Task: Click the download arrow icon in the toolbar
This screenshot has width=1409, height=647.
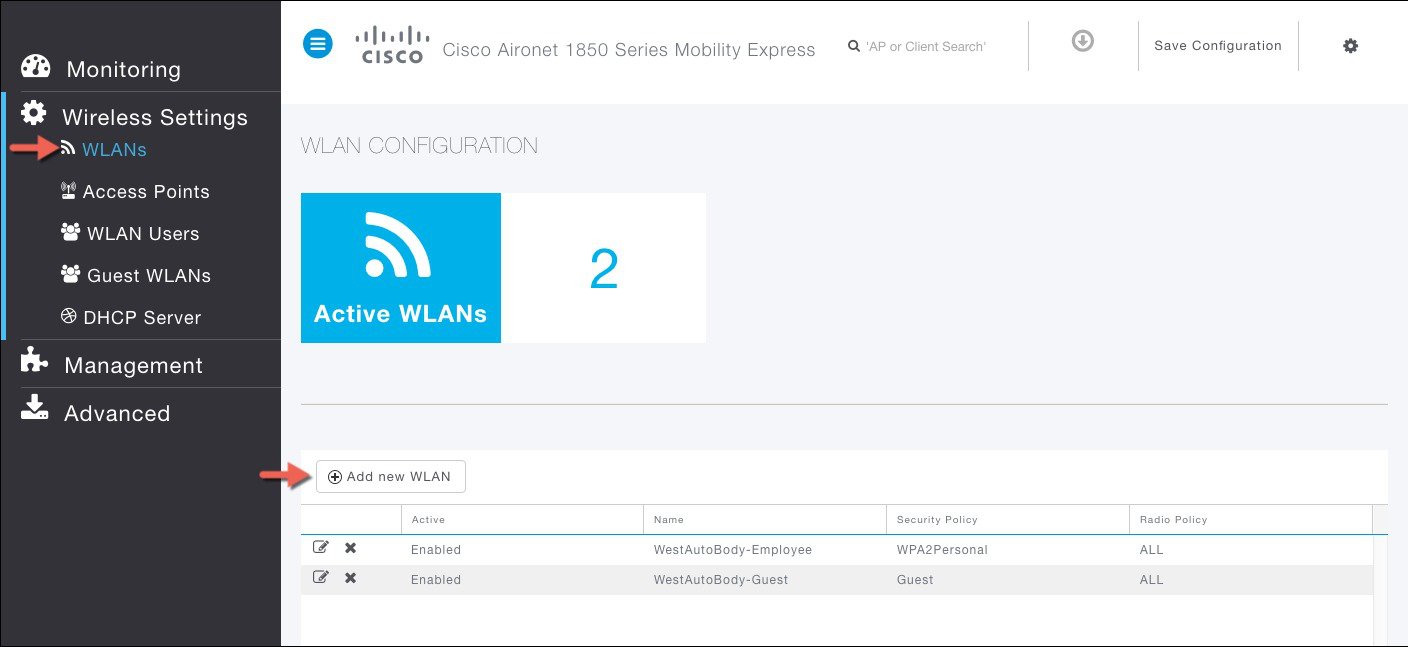Action: [x=1083, y=43]
